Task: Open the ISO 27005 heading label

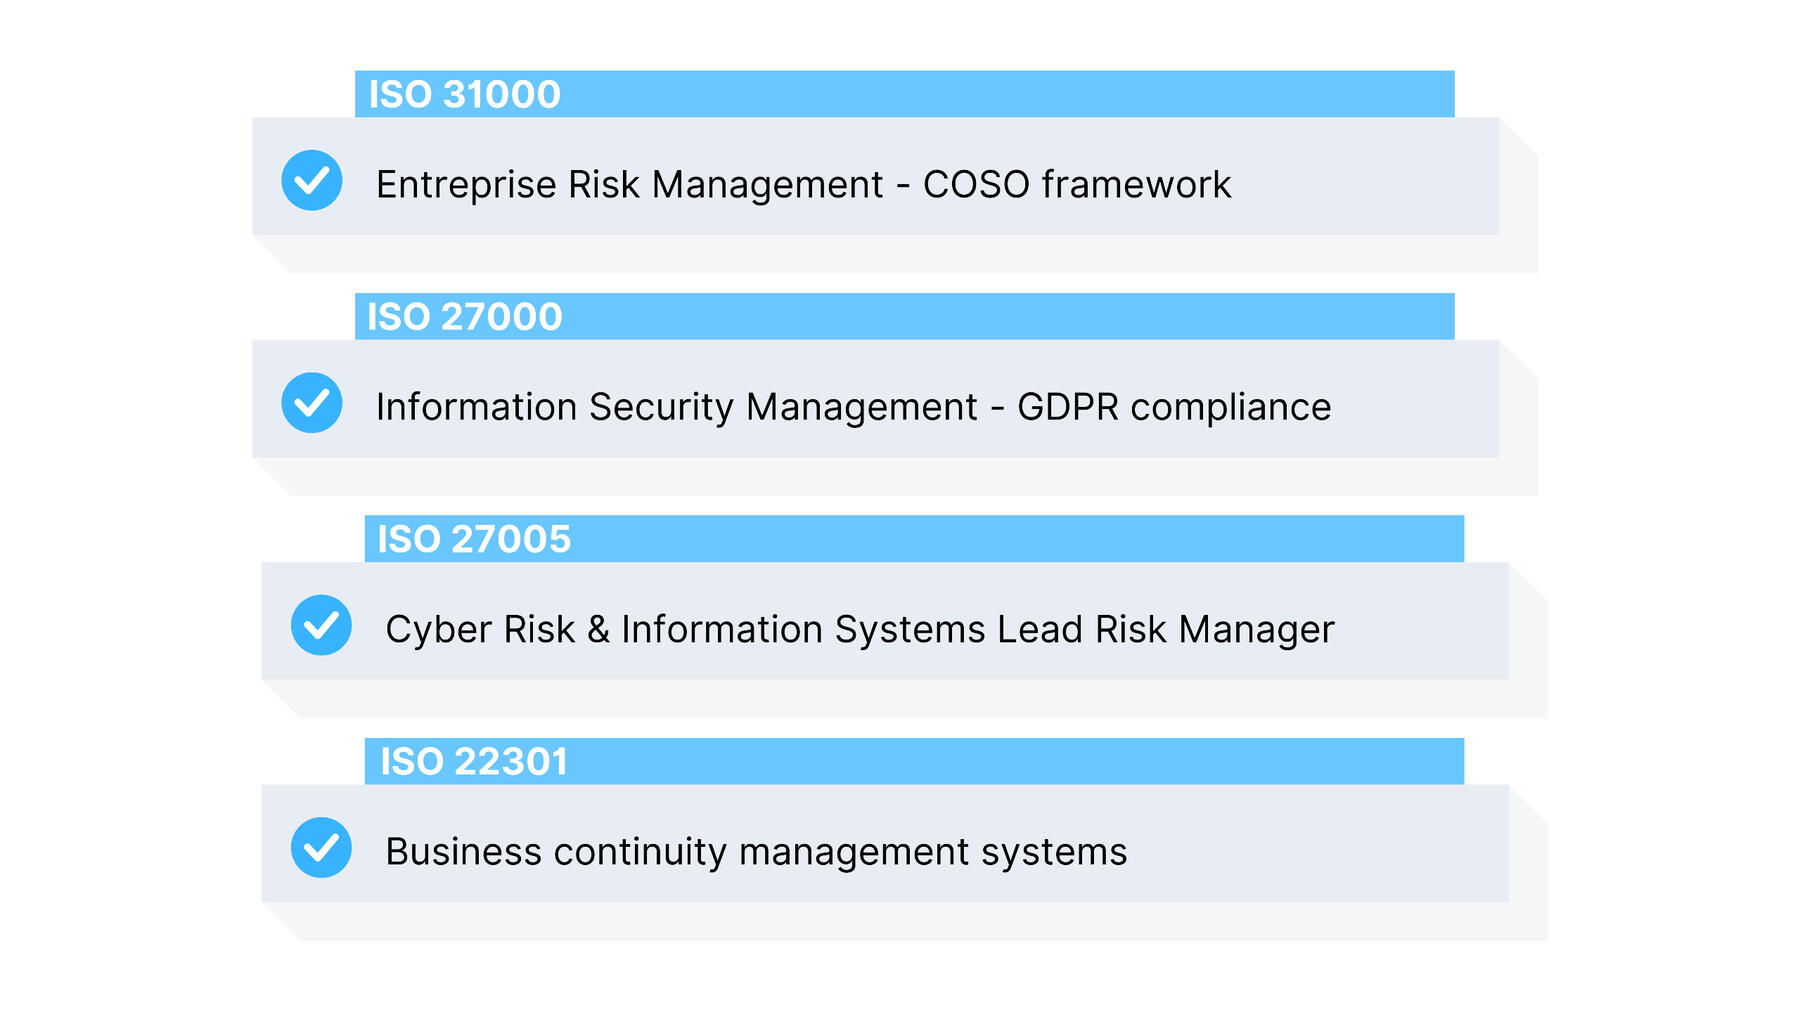Action: tap(473, 539)
